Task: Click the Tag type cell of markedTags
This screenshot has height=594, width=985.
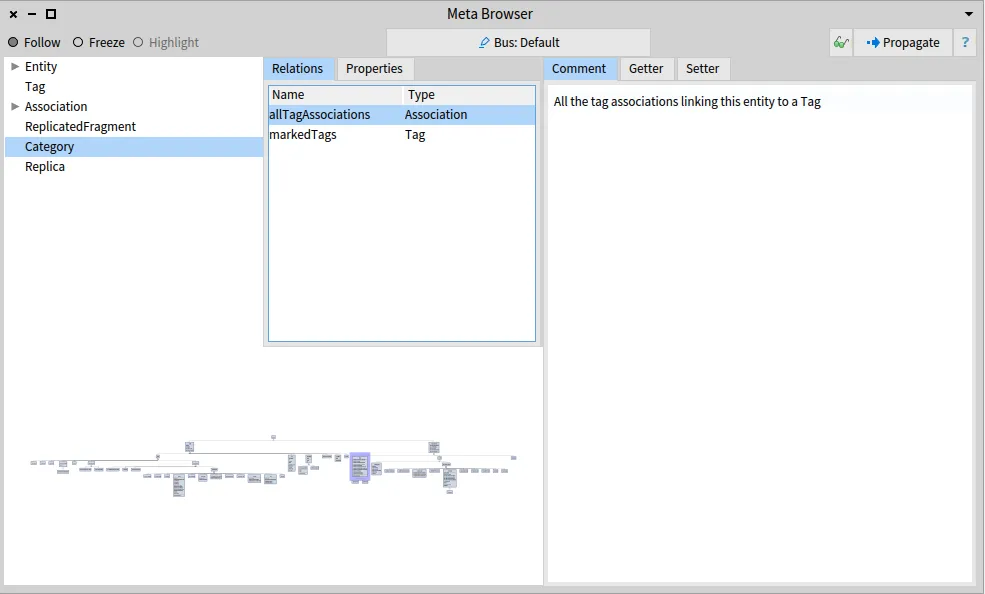Action: coord(415,135)
